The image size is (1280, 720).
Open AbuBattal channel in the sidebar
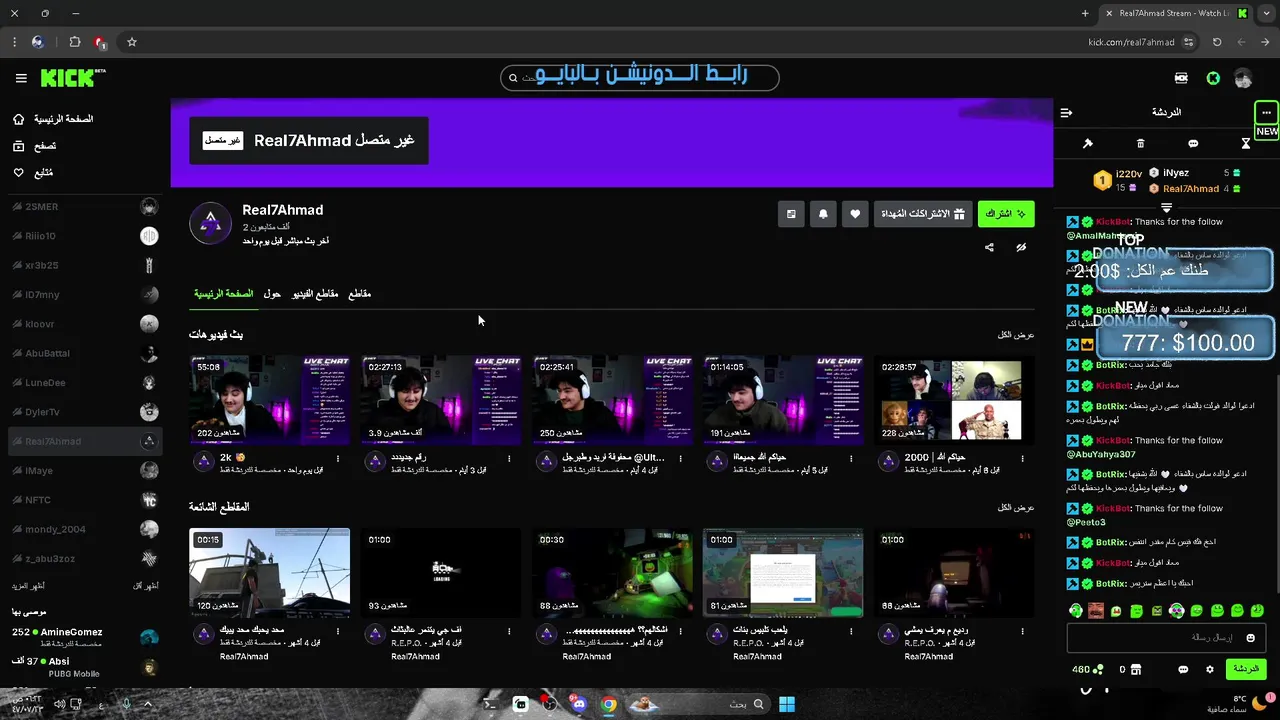(85, 353)
